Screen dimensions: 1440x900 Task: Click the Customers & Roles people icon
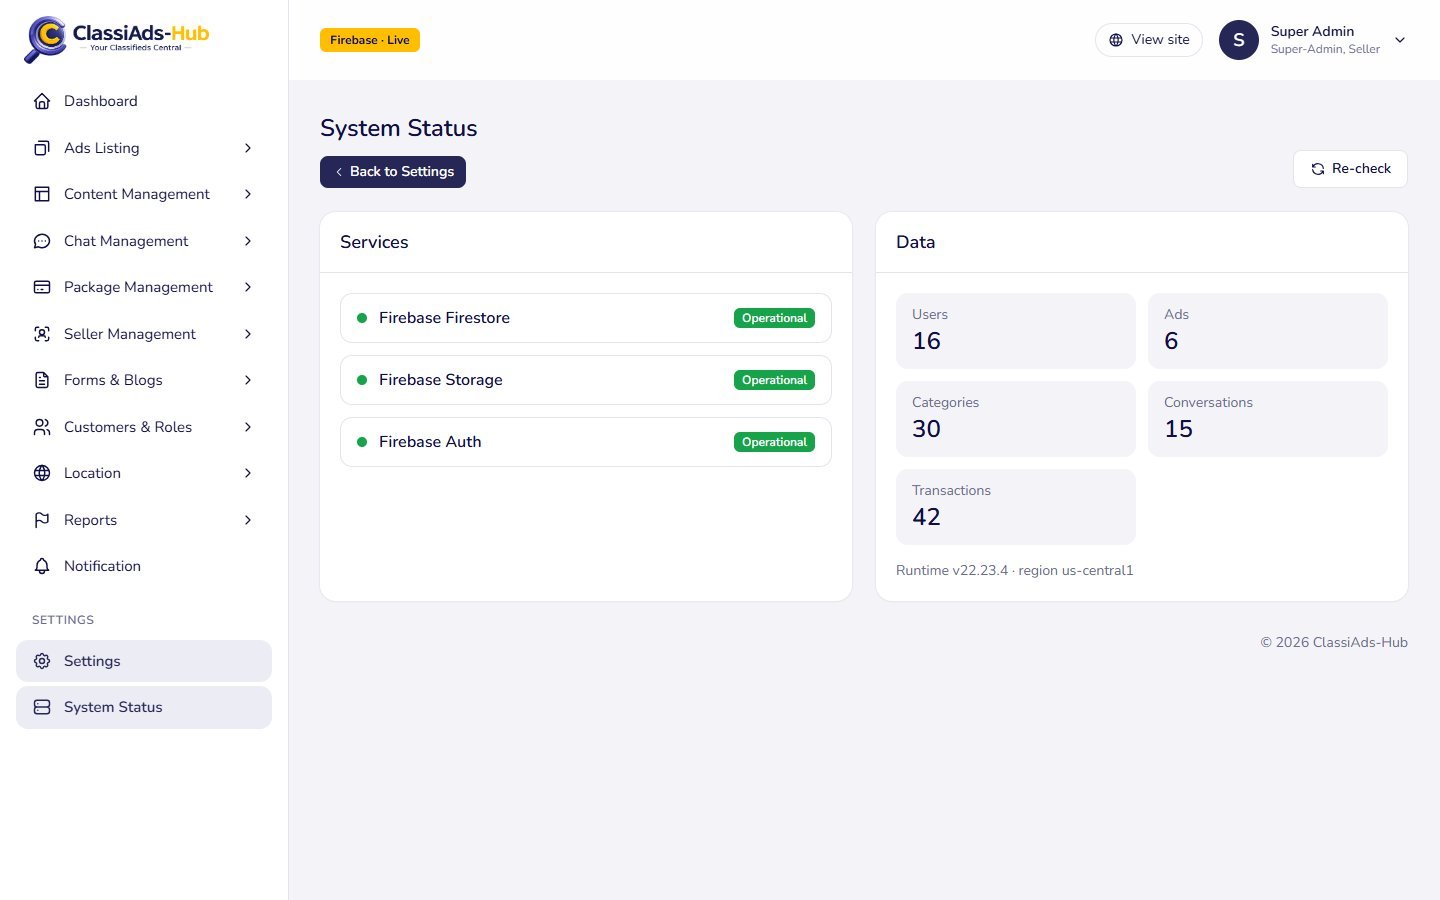42,427
